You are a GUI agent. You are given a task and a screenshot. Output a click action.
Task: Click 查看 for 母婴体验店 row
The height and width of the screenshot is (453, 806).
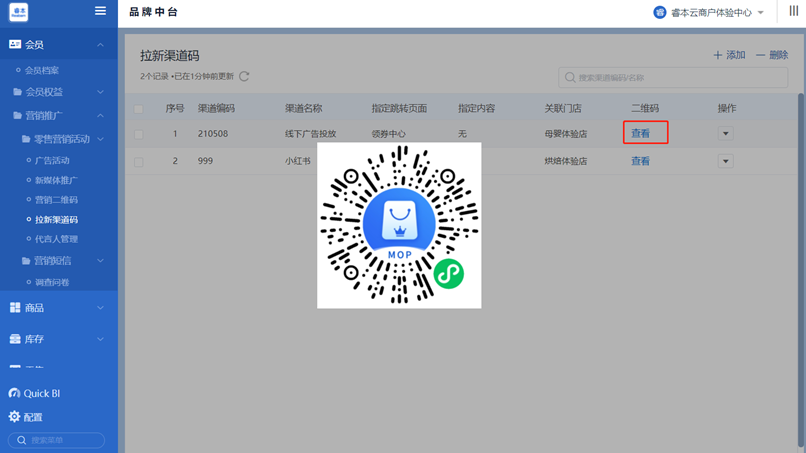640,133
